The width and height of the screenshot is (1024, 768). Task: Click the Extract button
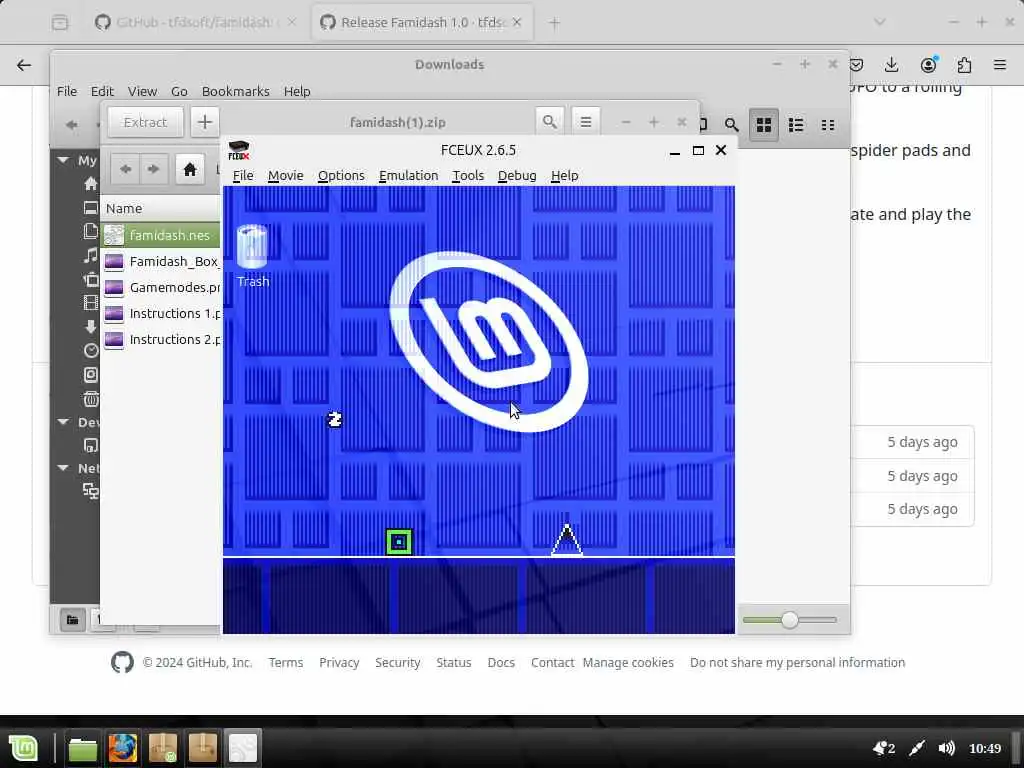tap(145, 122)
